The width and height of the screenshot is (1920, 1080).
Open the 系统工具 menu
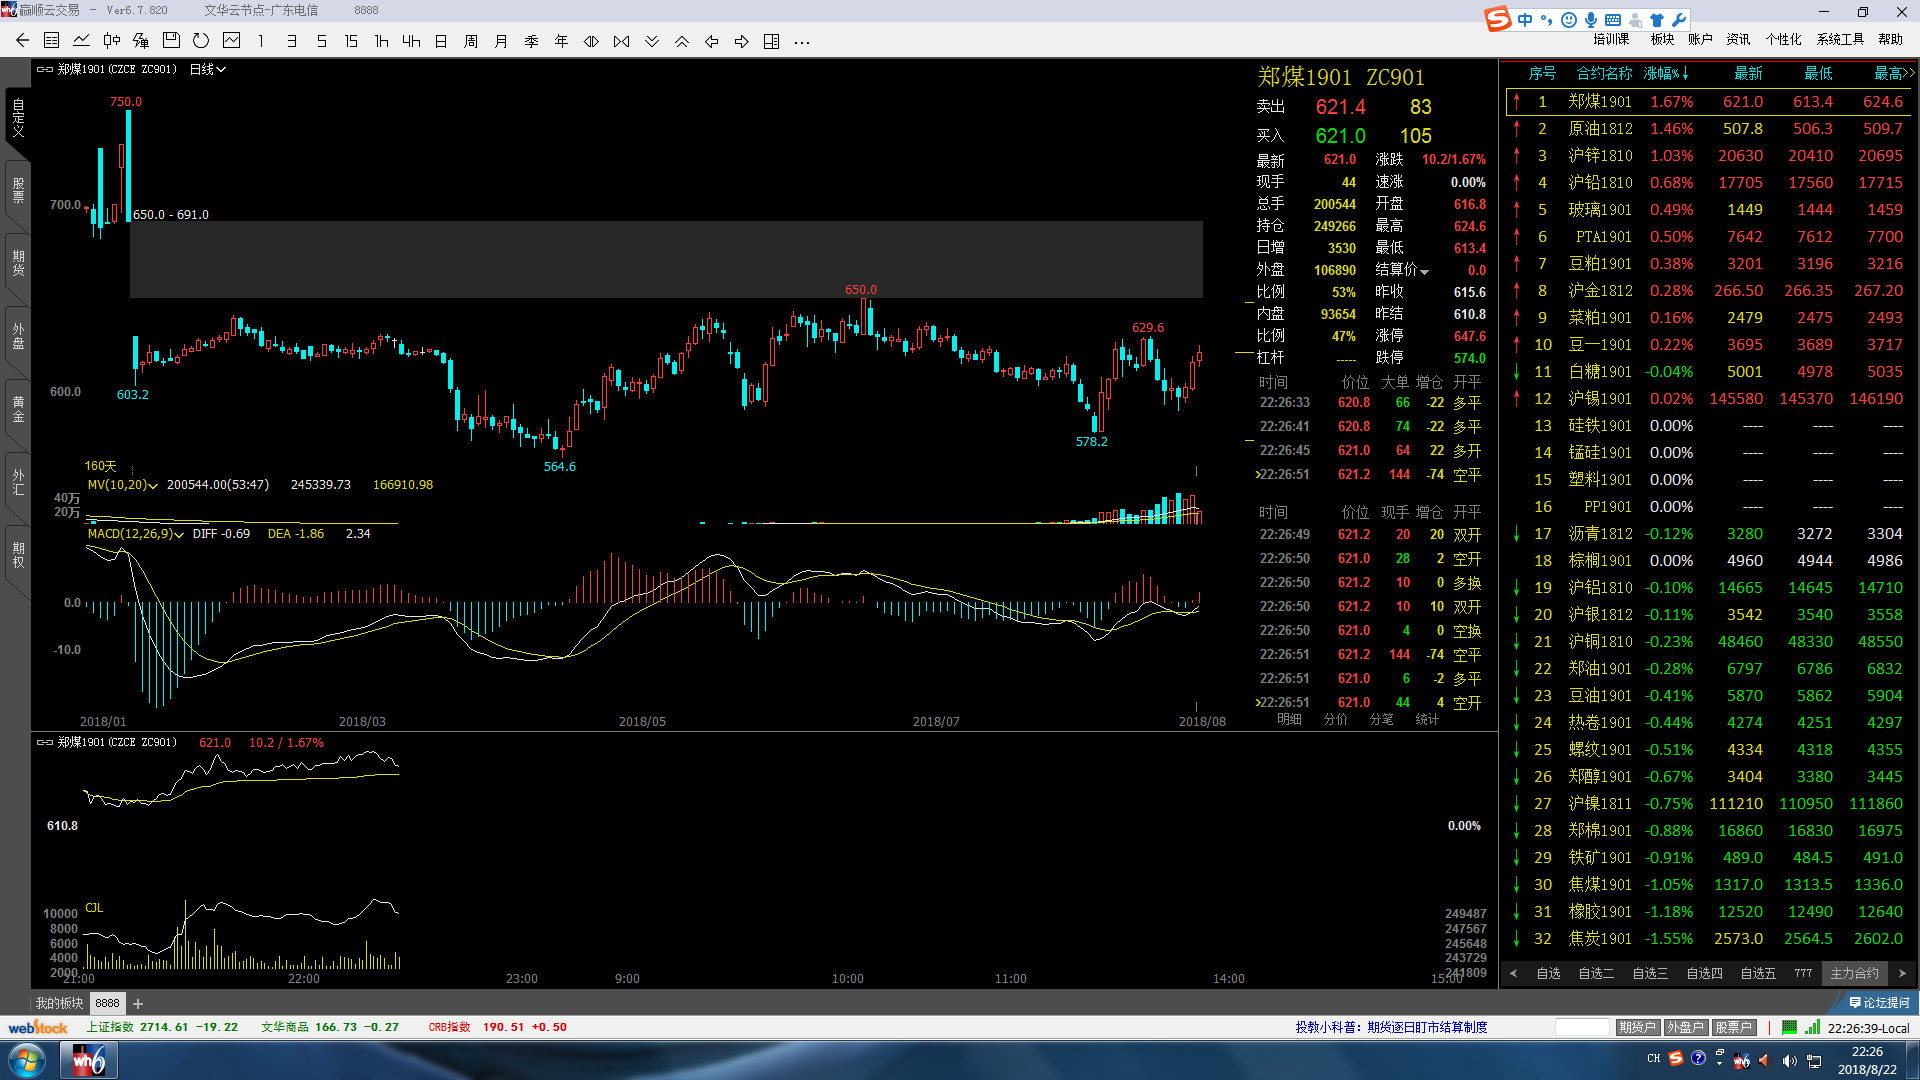point(1840,39)
